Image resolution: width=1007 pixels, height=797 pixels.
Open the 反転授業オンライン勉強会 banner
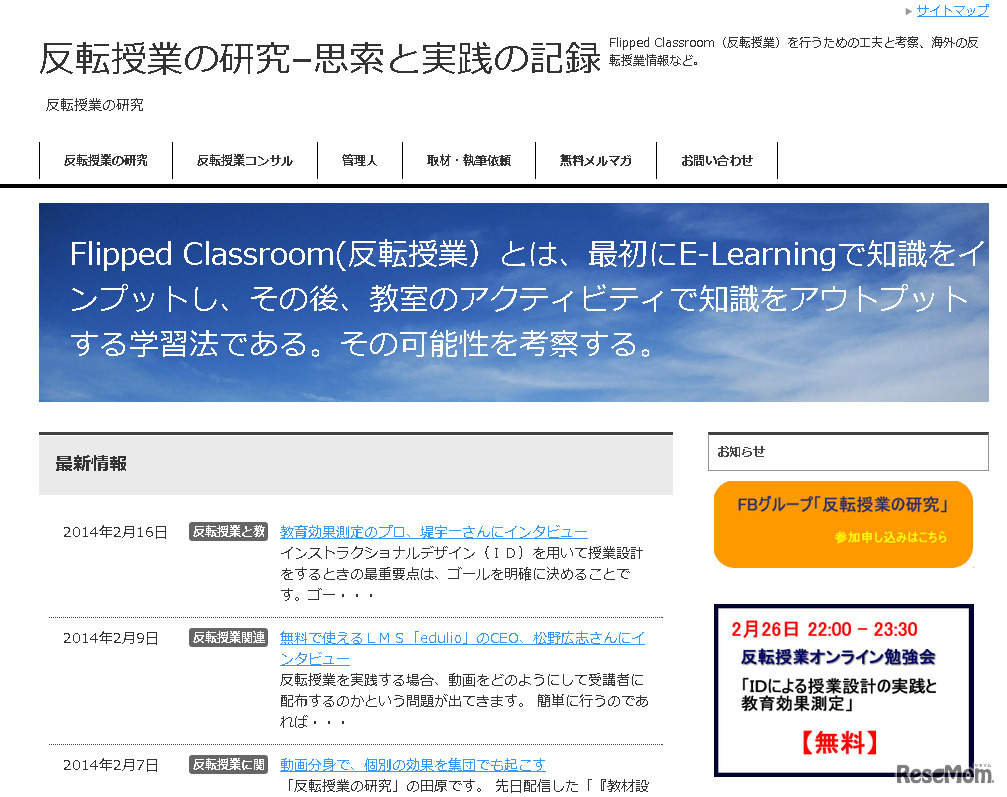point(844,690)
